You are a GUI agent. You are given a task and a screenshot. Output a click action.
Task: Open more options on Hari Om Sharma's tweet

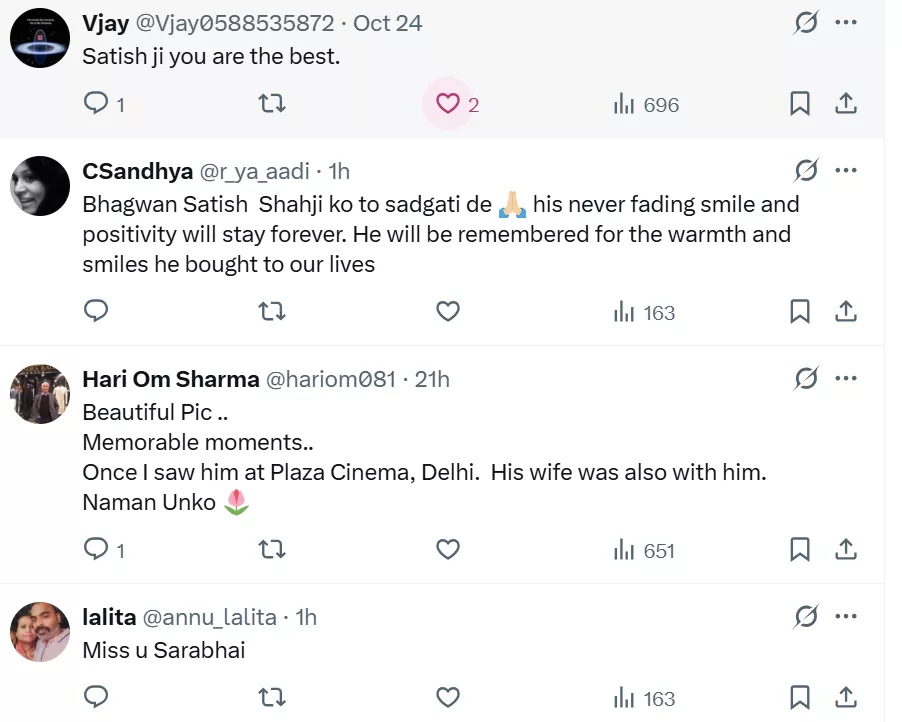click(x=846, y=379)
